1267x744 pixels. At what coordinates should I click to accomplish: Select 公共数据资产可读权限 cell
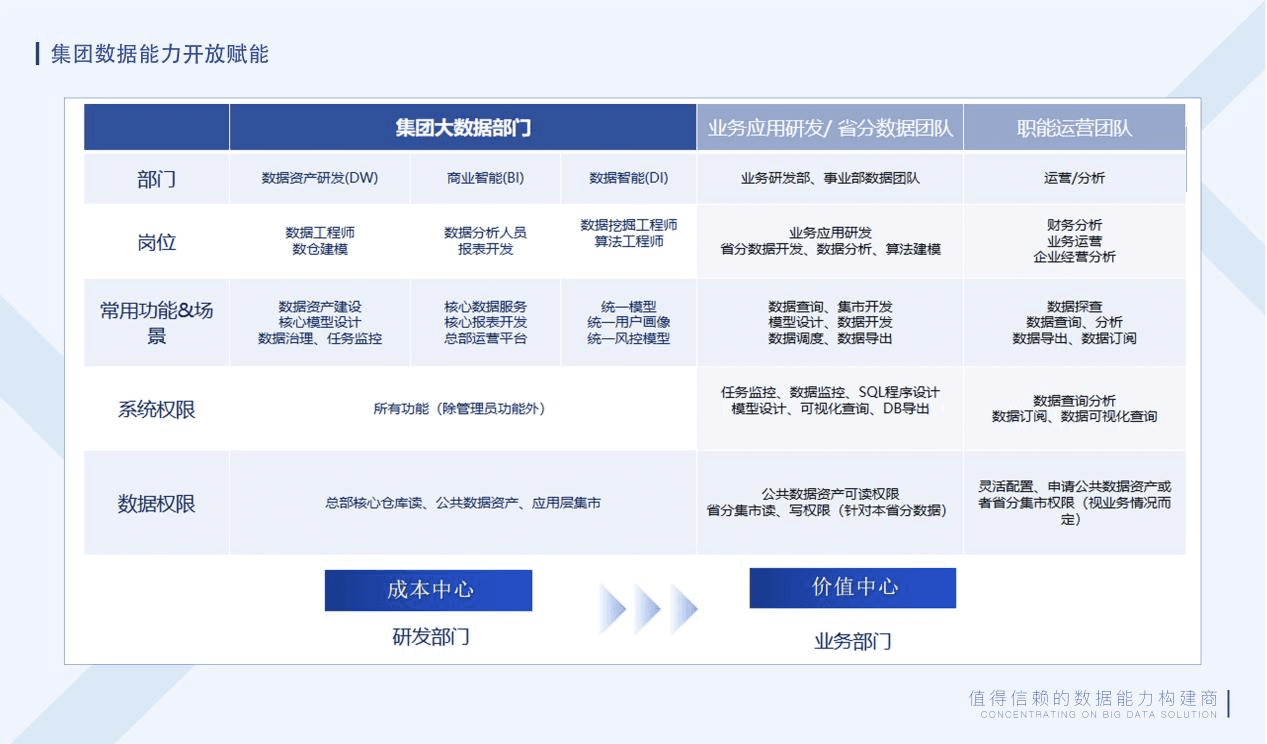(830, 502)
